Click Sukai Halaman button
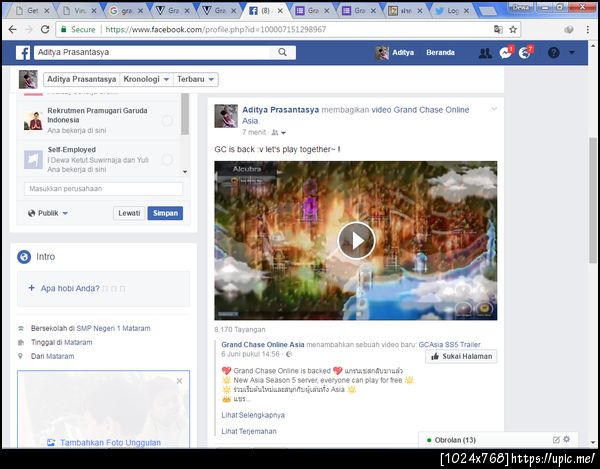This screenshot has height=469, width=600. click(461, 356)
